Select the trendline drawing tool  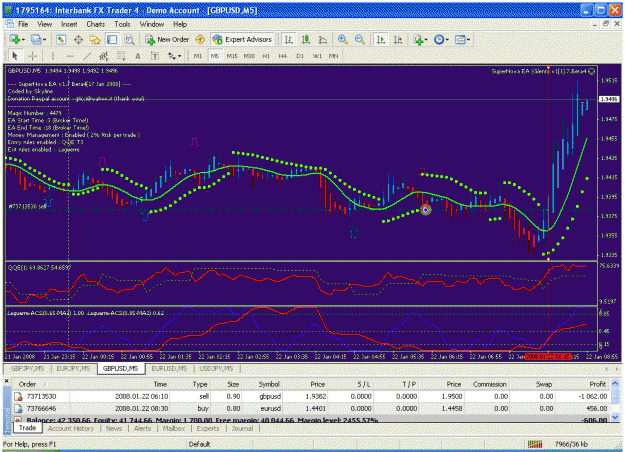(86, 56)
